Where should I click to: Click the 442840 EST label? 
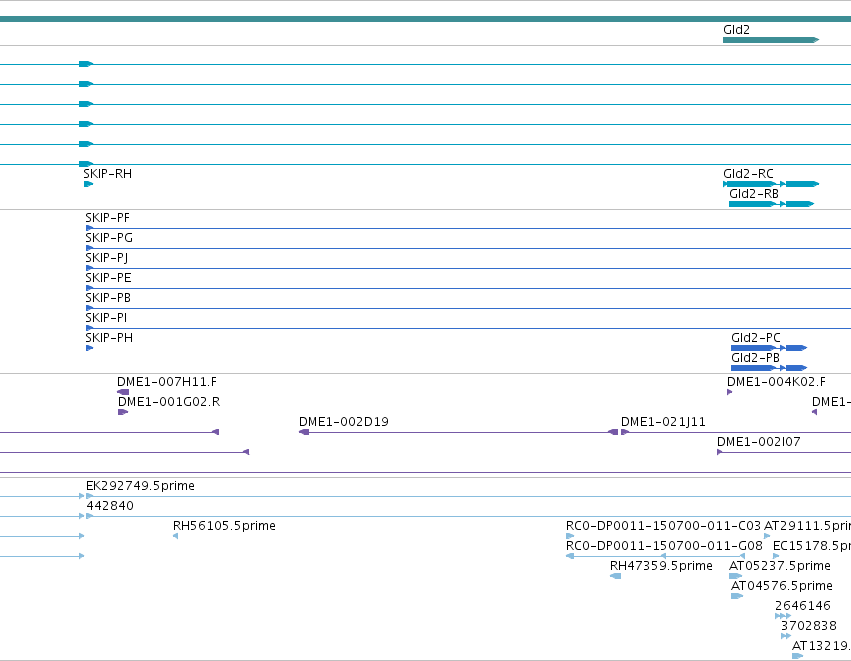tap(110, 506)
